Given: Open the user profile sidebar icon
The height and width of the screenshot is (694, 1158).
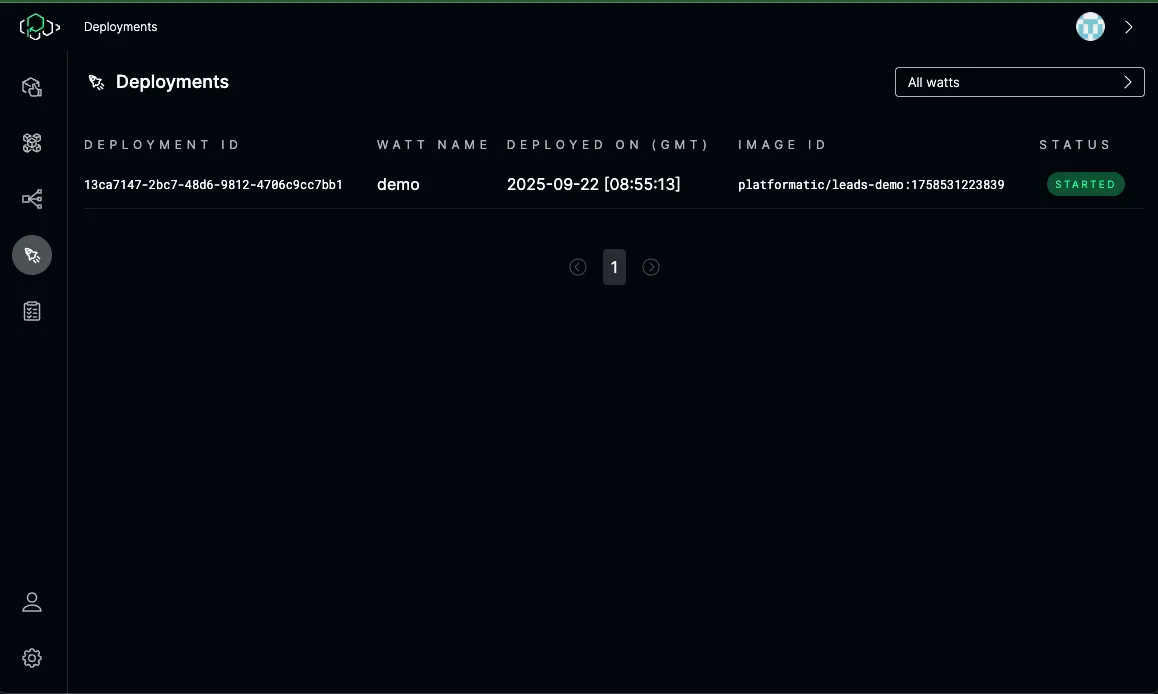Looking at the screenshot, I should (x=32, y=602).
